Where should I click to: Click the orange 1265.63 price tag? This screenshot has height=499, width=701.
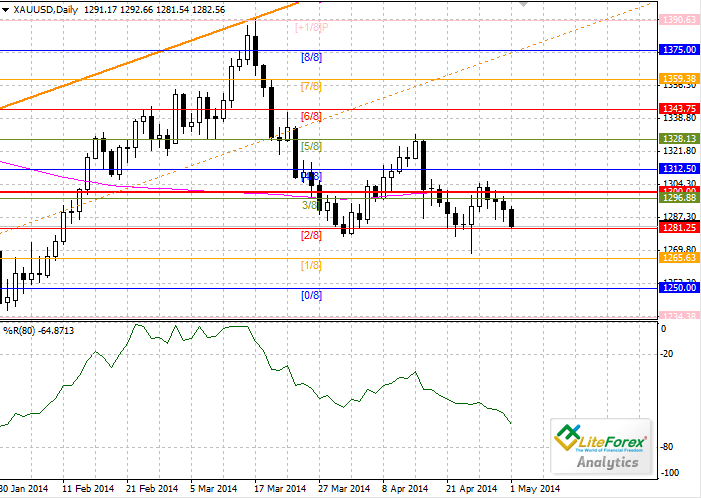[x=679, y=258]
